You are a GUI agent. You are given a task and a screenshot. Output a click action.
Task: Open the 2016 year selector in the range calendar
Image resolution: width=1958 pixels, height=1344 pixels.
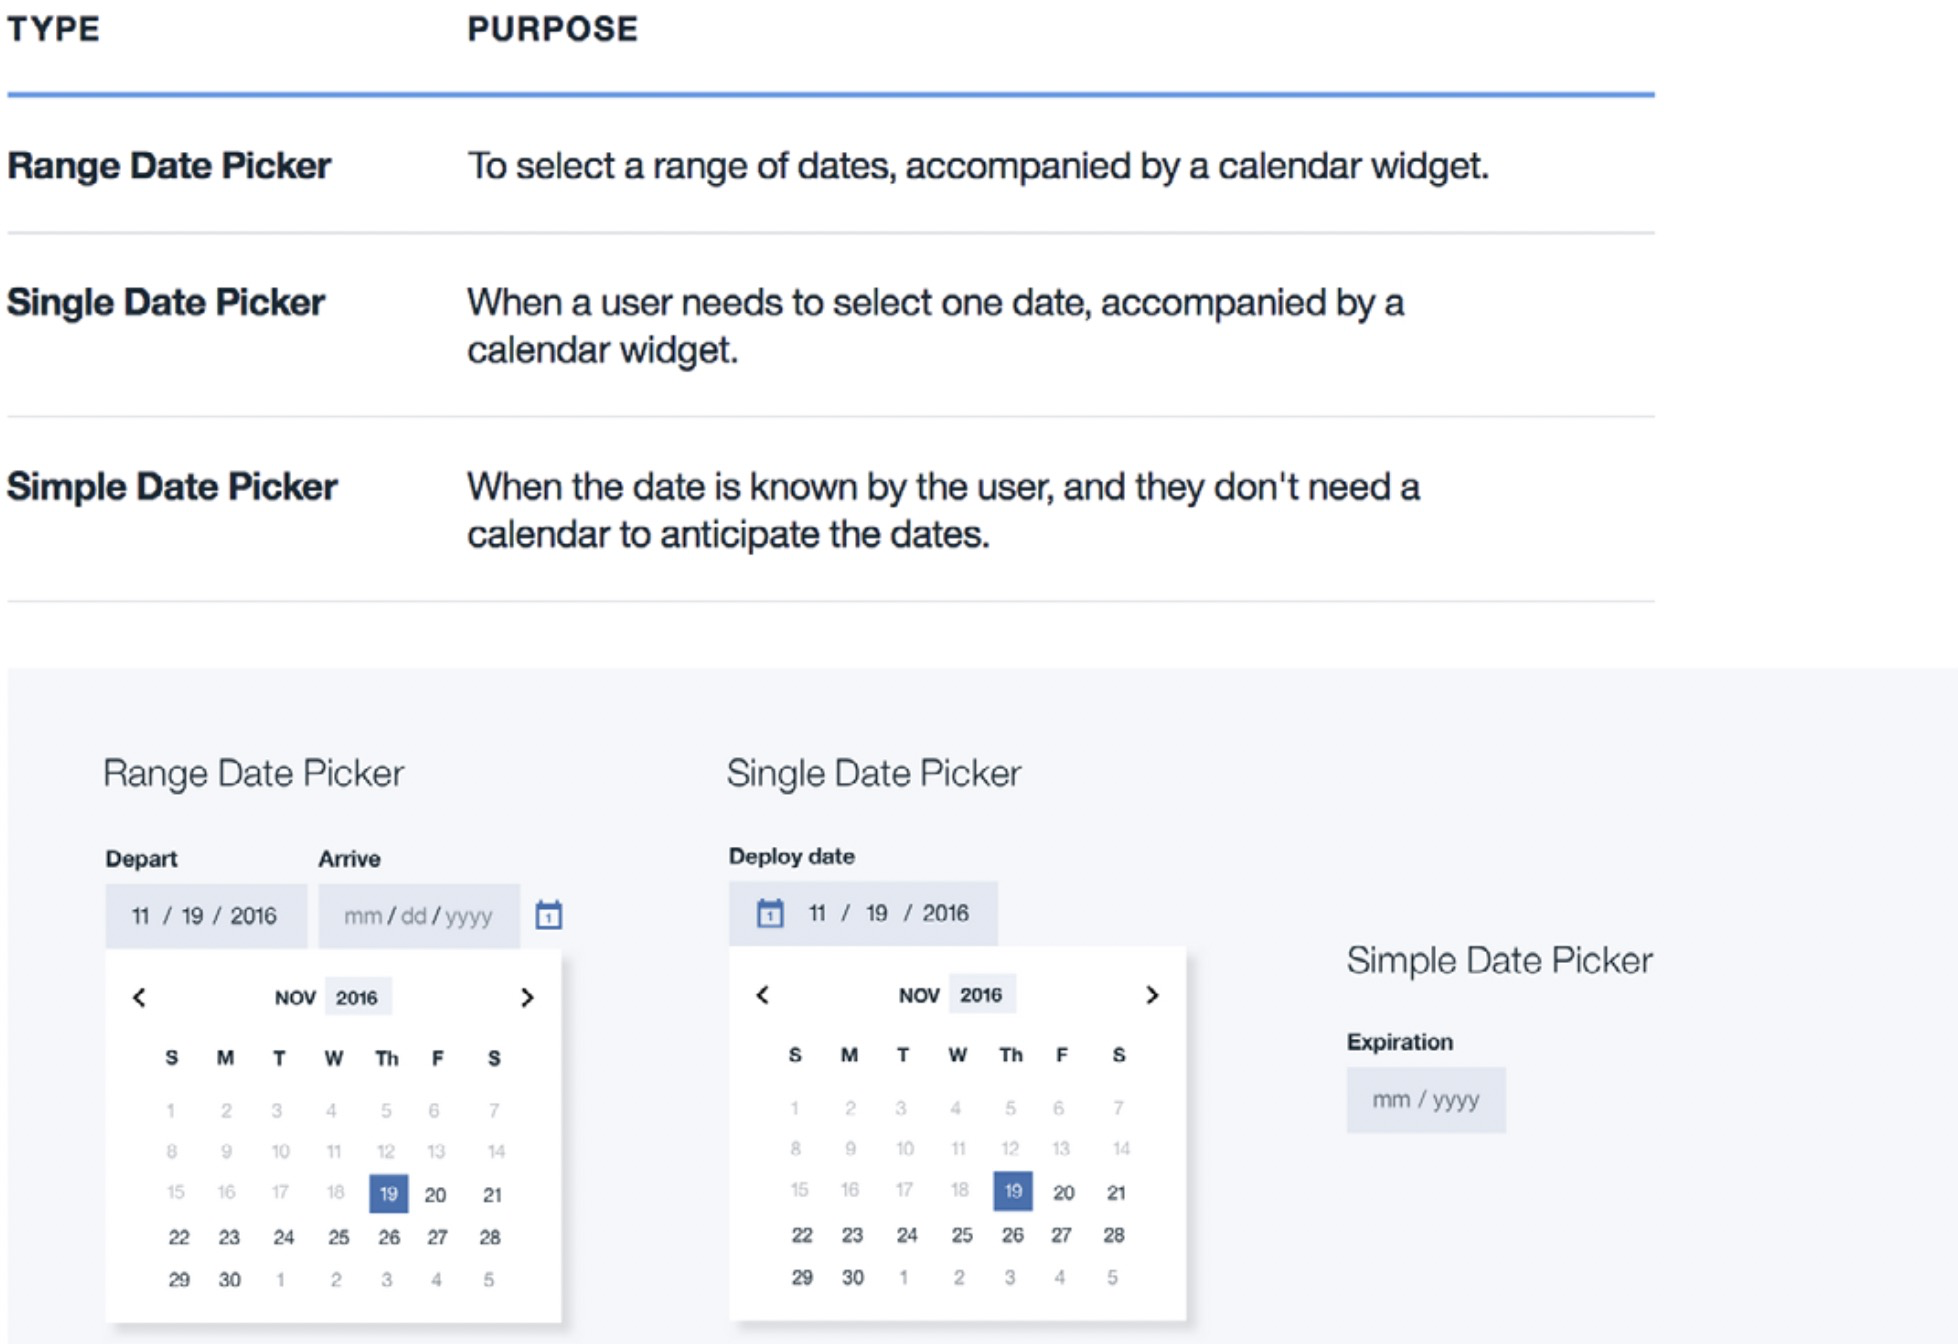(357, 997)
